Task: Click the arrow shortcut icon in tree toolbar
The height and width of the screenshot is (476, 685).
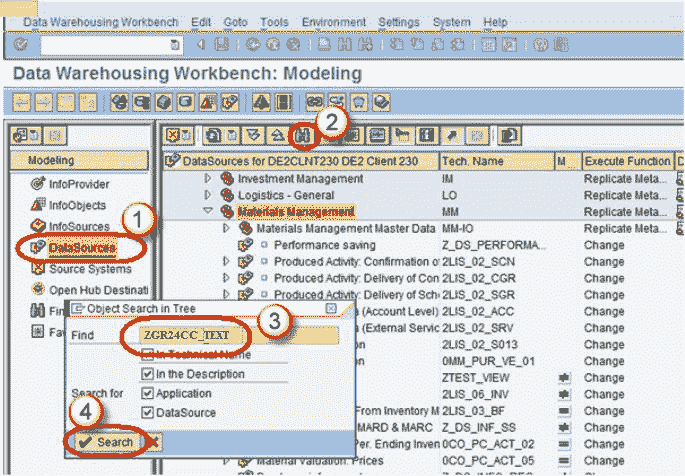Action: pos(452,136)
